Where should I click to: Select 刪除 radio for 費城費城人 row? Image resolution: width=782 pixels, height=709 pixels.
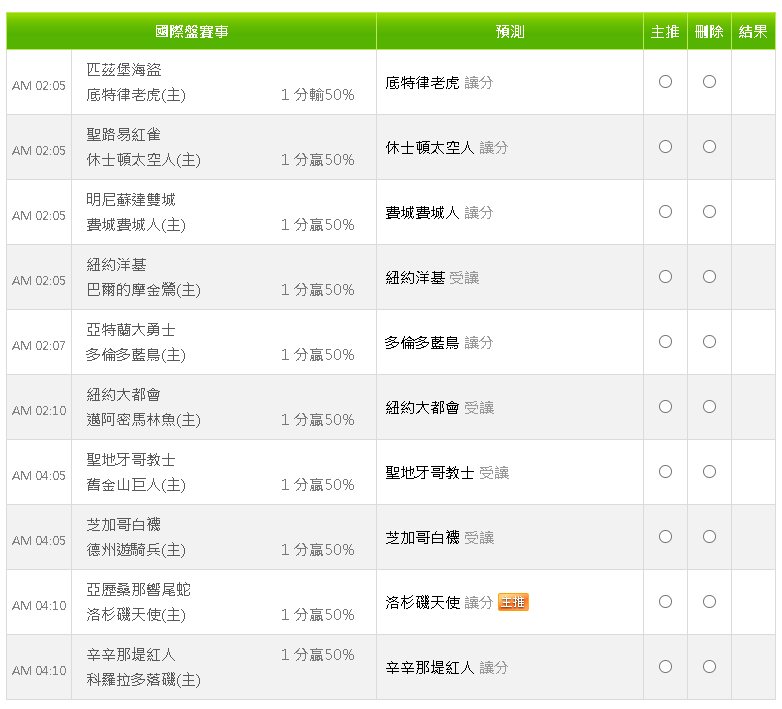coord(709,212)
